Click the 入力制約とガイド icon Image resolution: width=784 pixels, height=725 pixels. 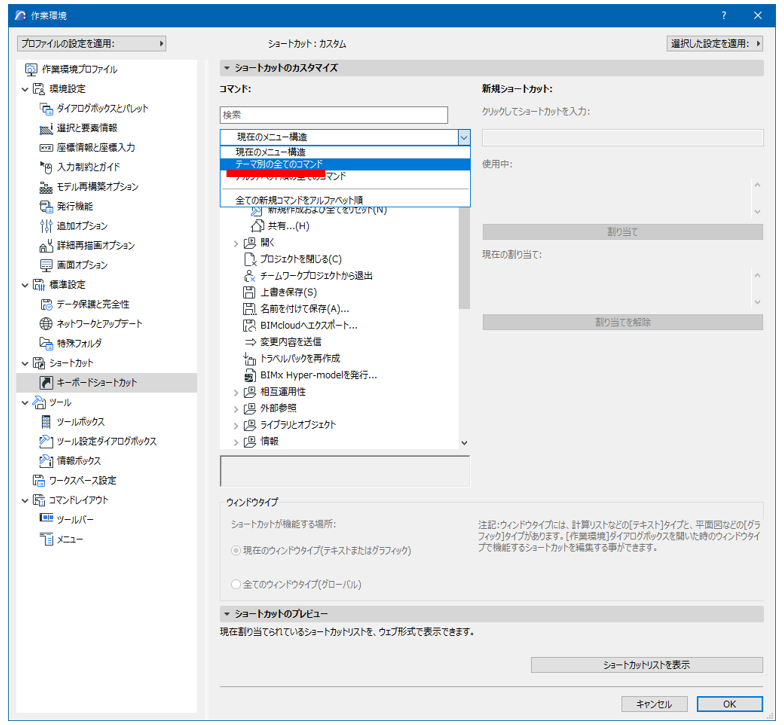46,167
